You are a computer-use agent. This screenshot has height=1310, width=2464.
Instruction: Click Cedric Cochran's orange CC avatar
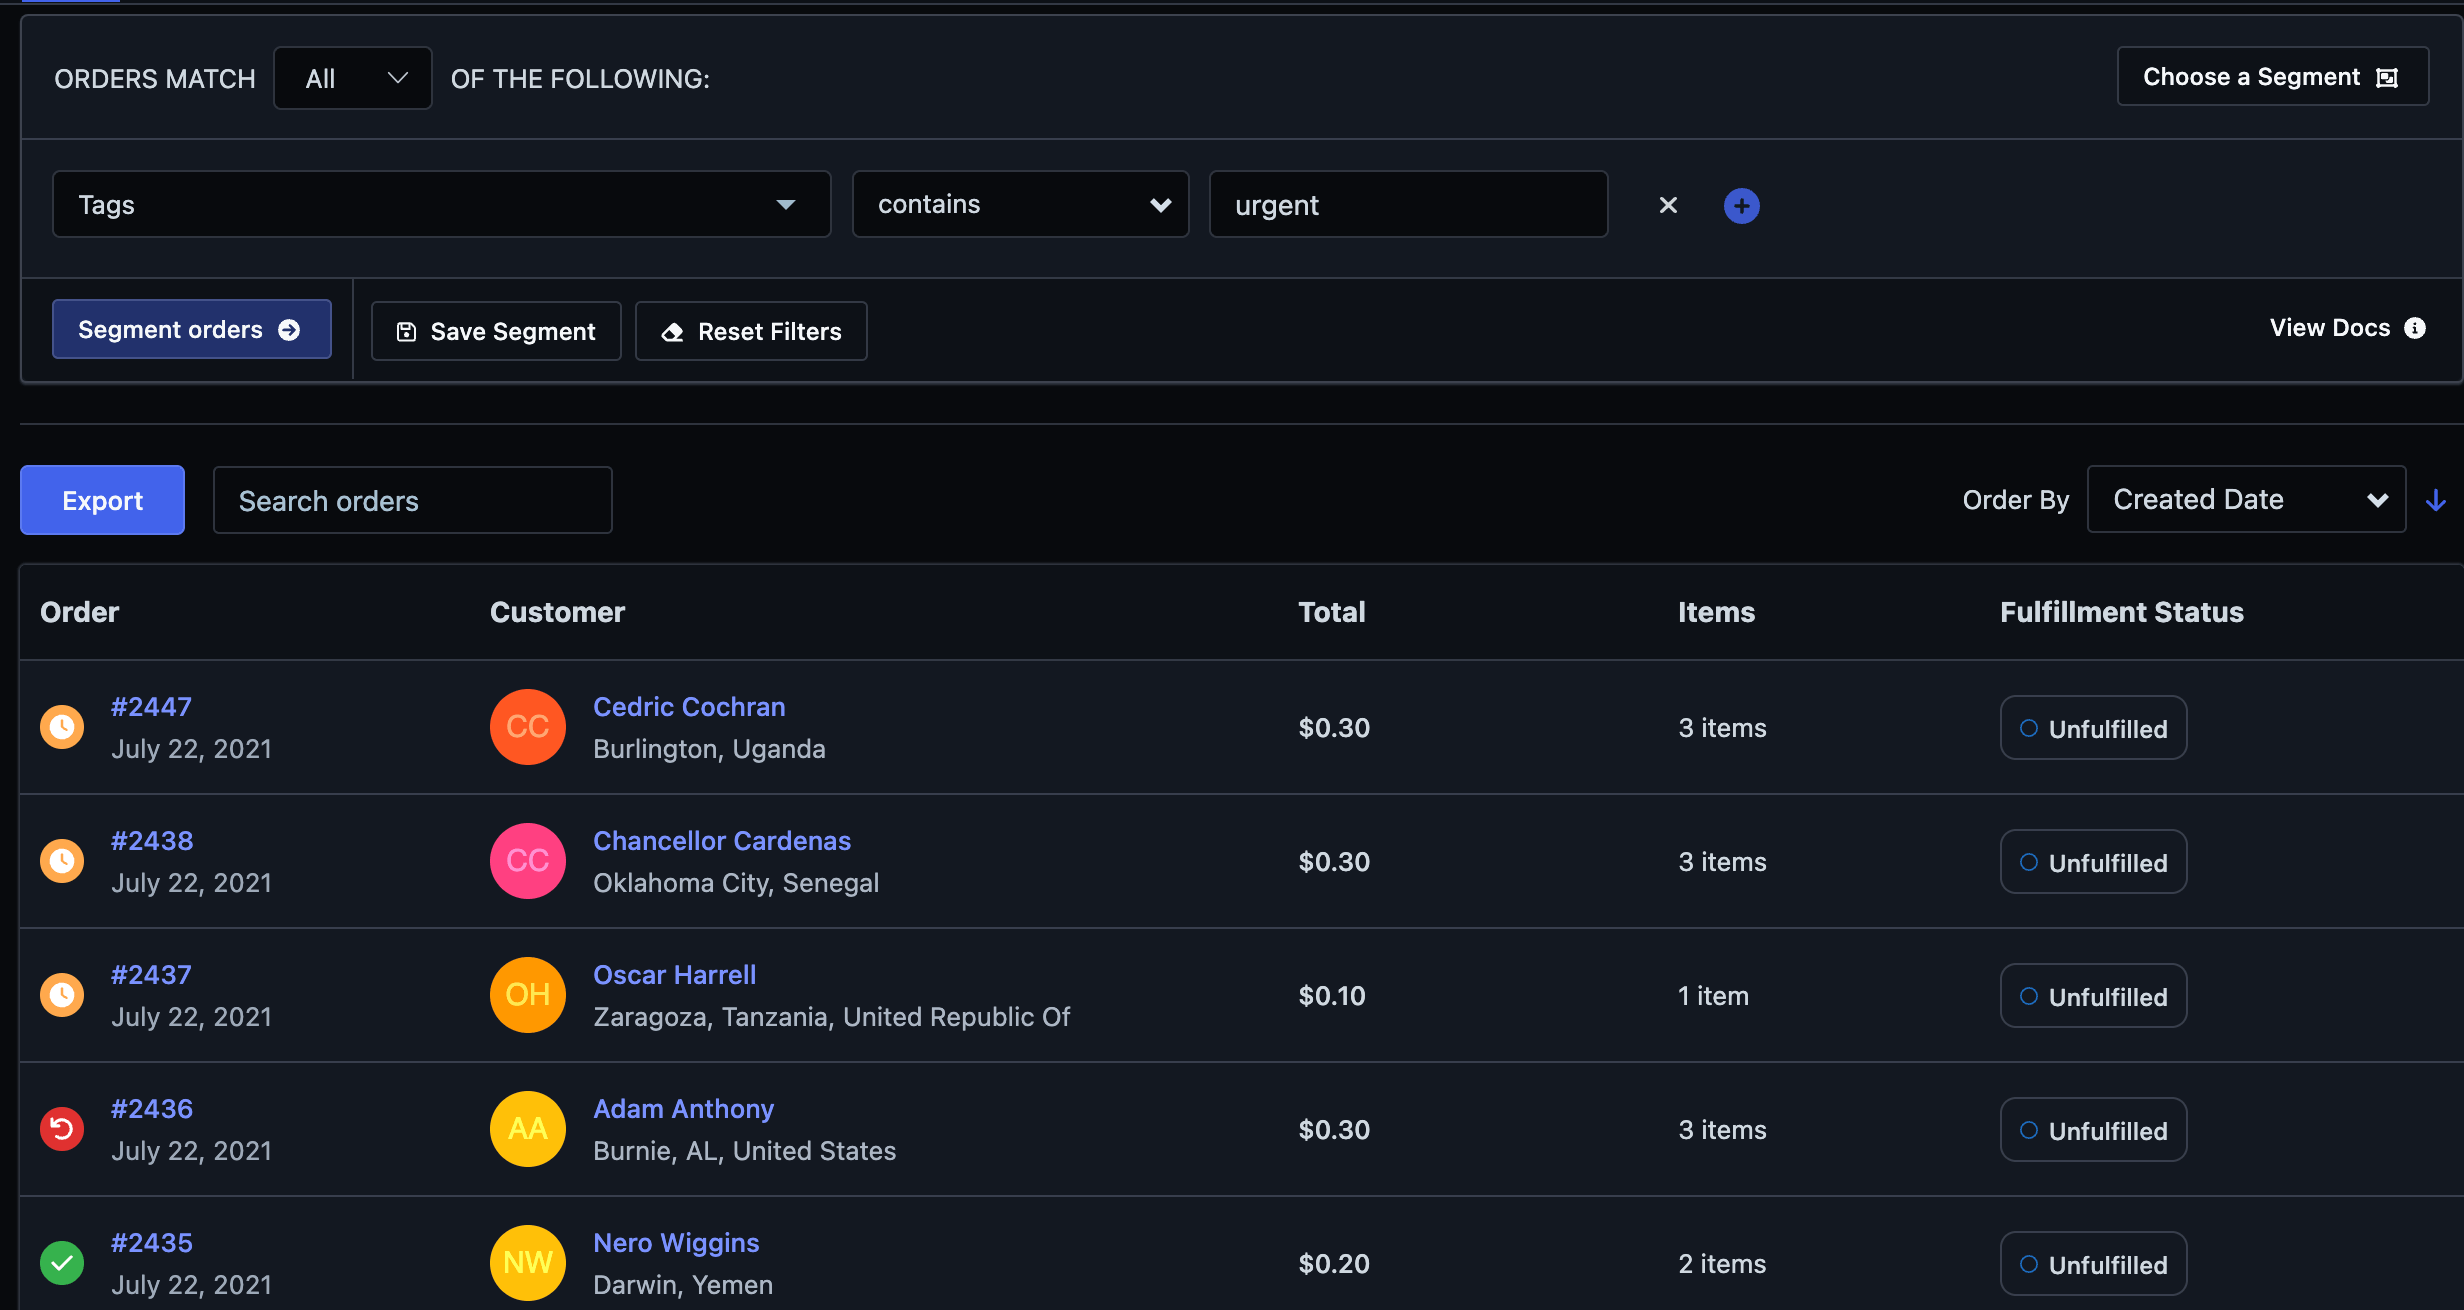click(x=528, y=727)
